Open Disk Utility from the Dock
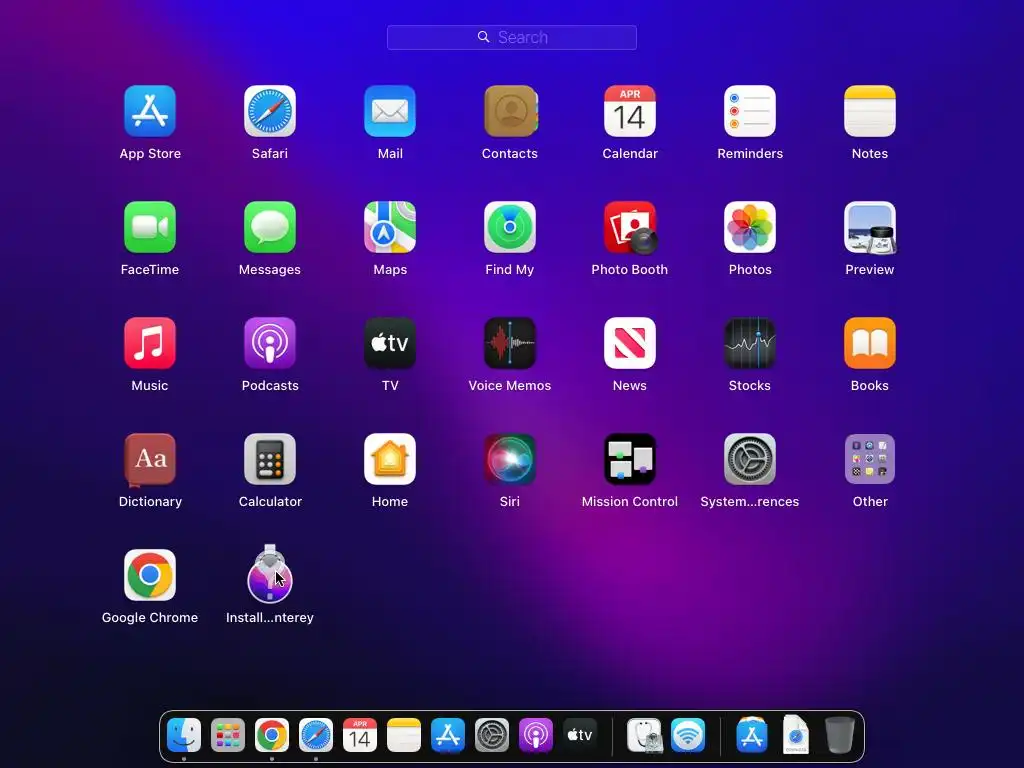Screen dimensions: 1024x768 (x=645, y=735)
